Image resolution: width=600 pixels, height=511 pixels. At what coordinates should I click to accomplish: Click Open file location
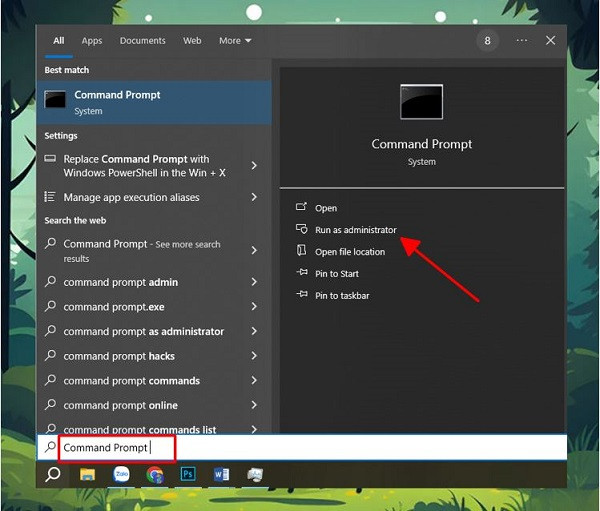point(350,252)
